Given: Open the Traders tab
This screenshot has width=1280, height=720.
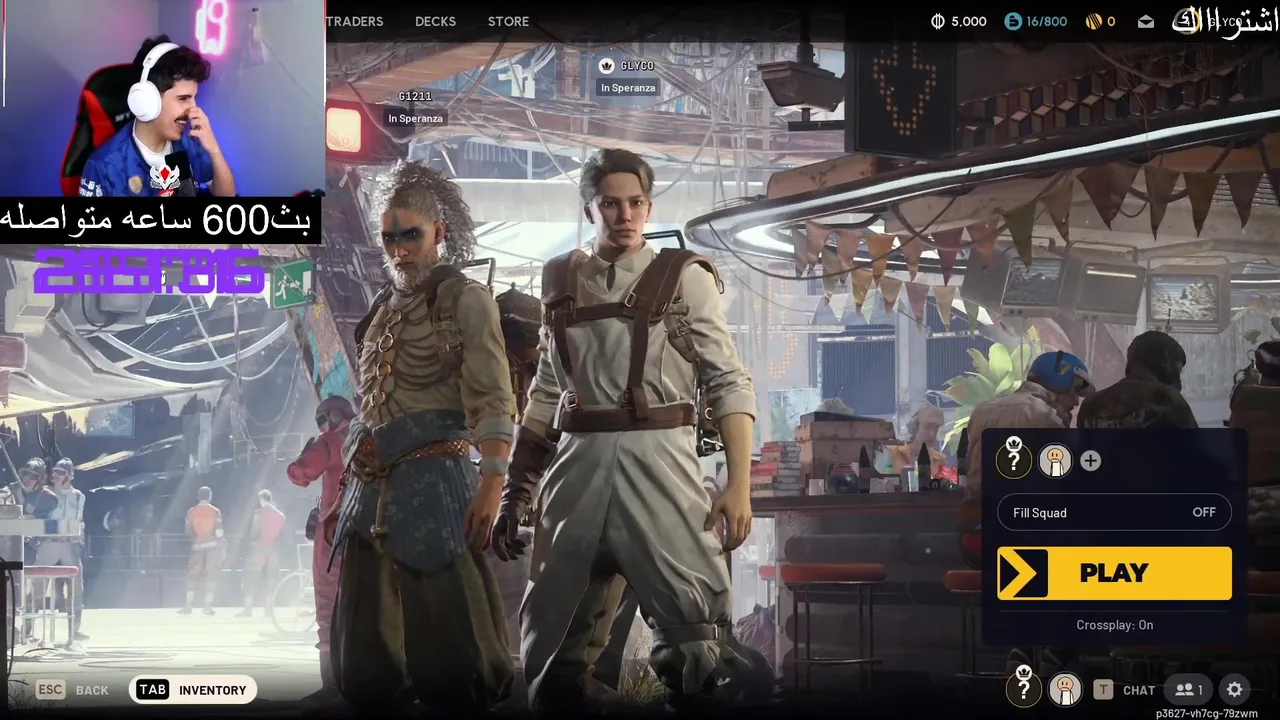Looking at the screenshot, I should point(355,21).
